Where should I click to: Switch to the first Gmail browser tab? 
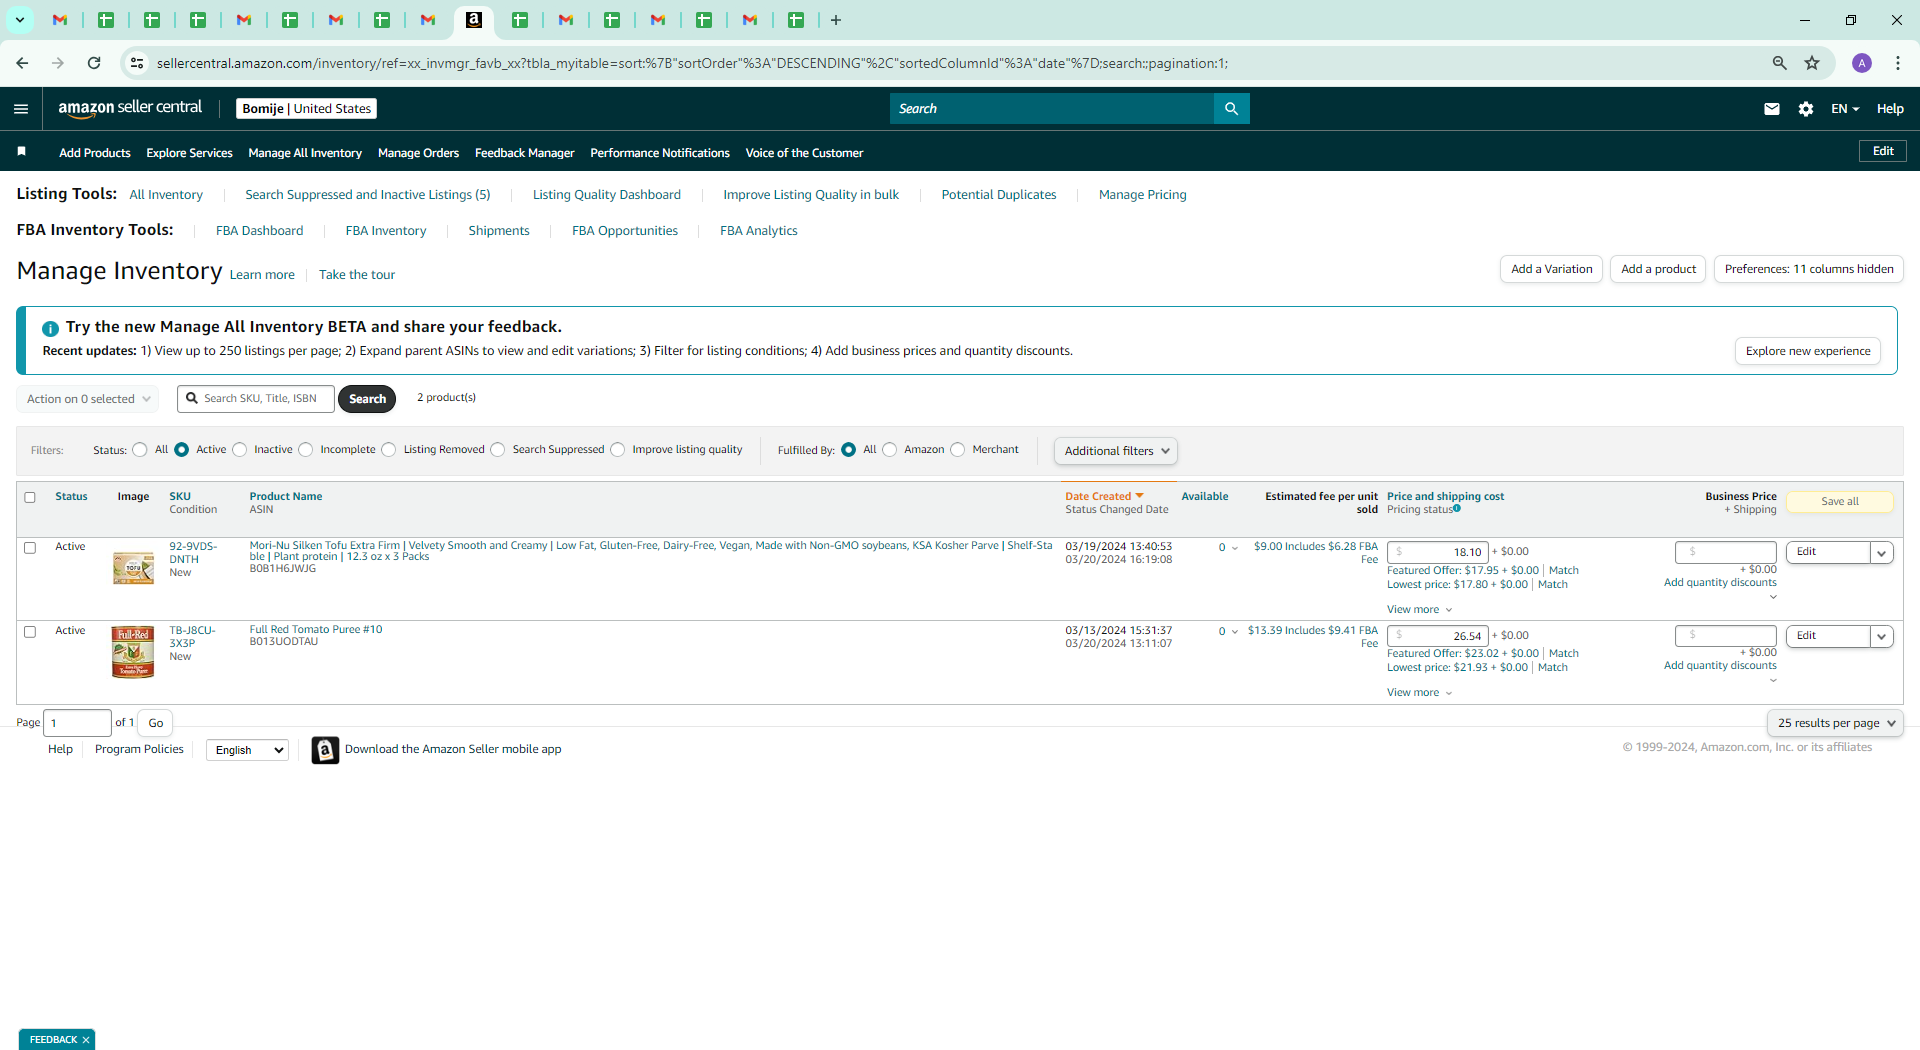(x=60, y=20)
